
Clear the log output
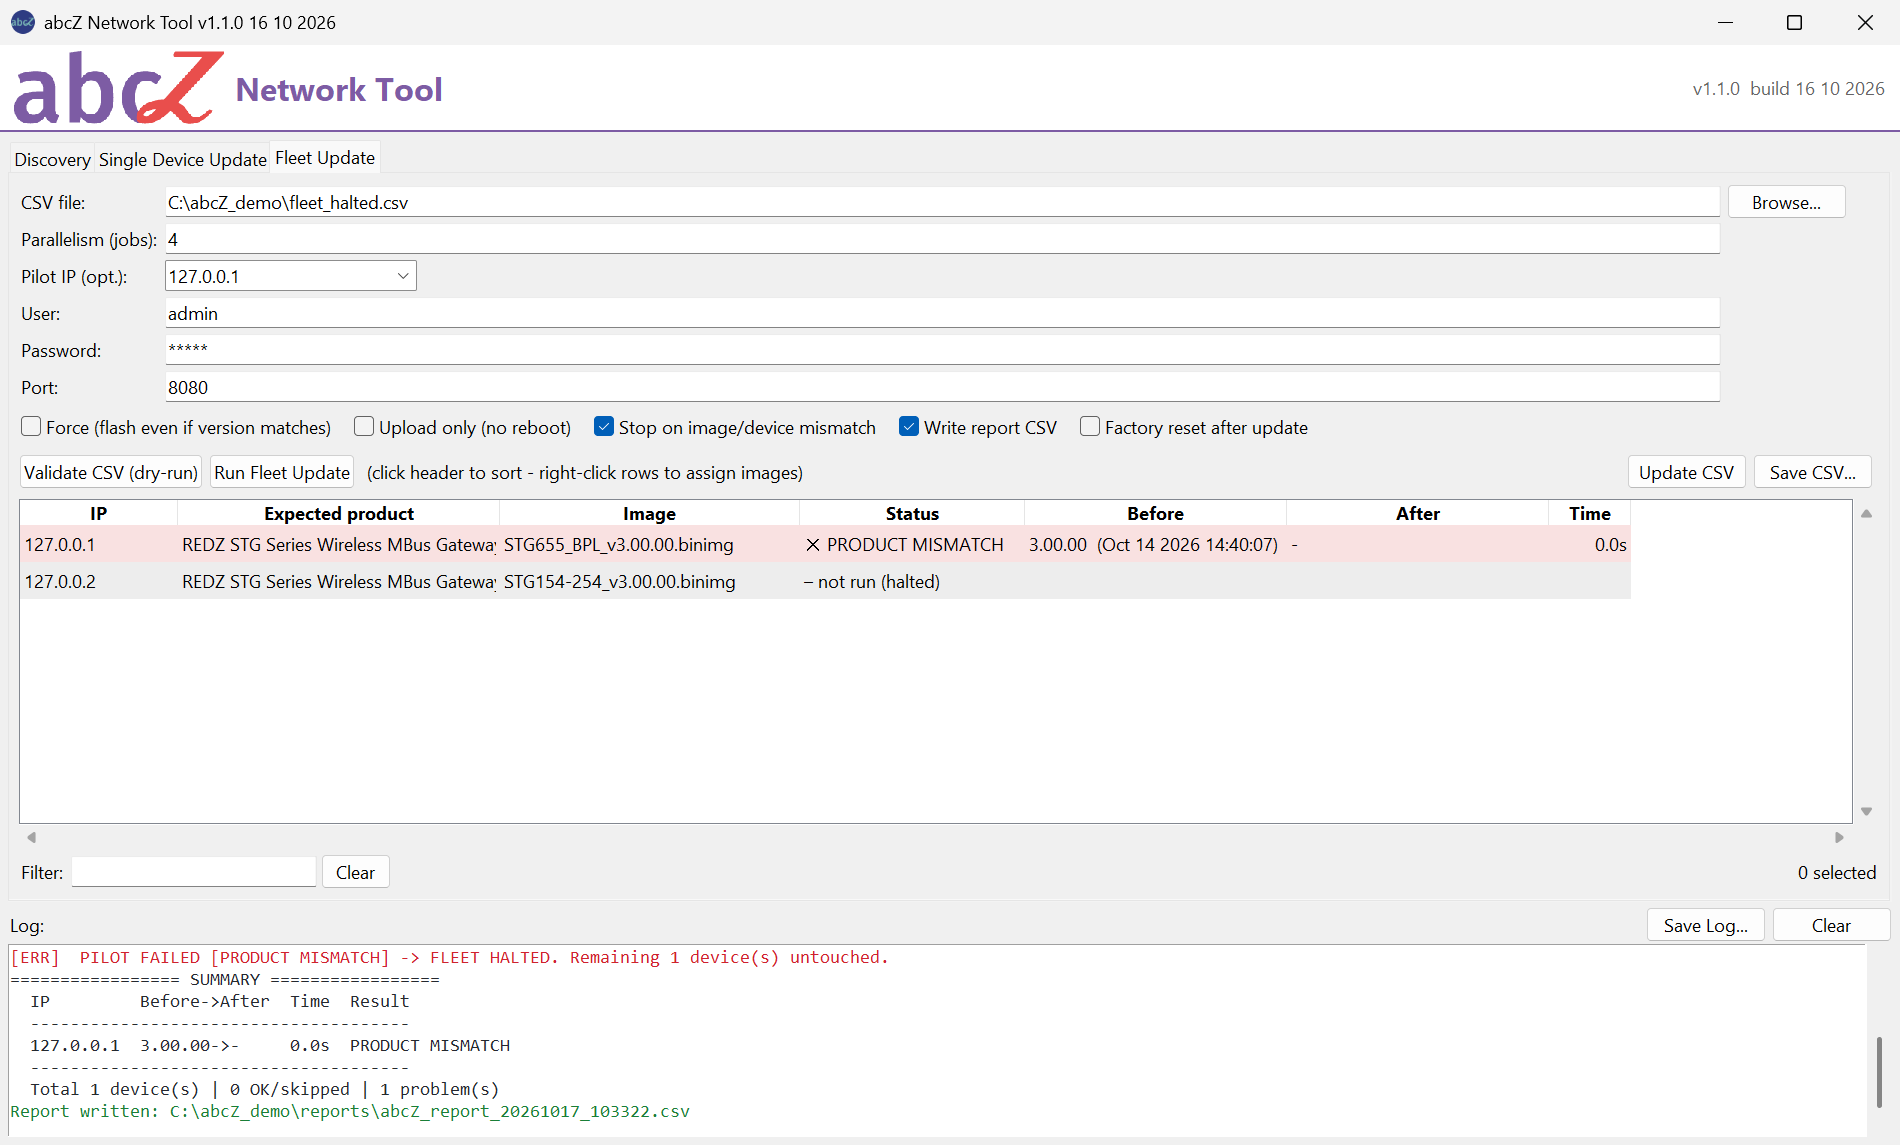point(1831,925)
